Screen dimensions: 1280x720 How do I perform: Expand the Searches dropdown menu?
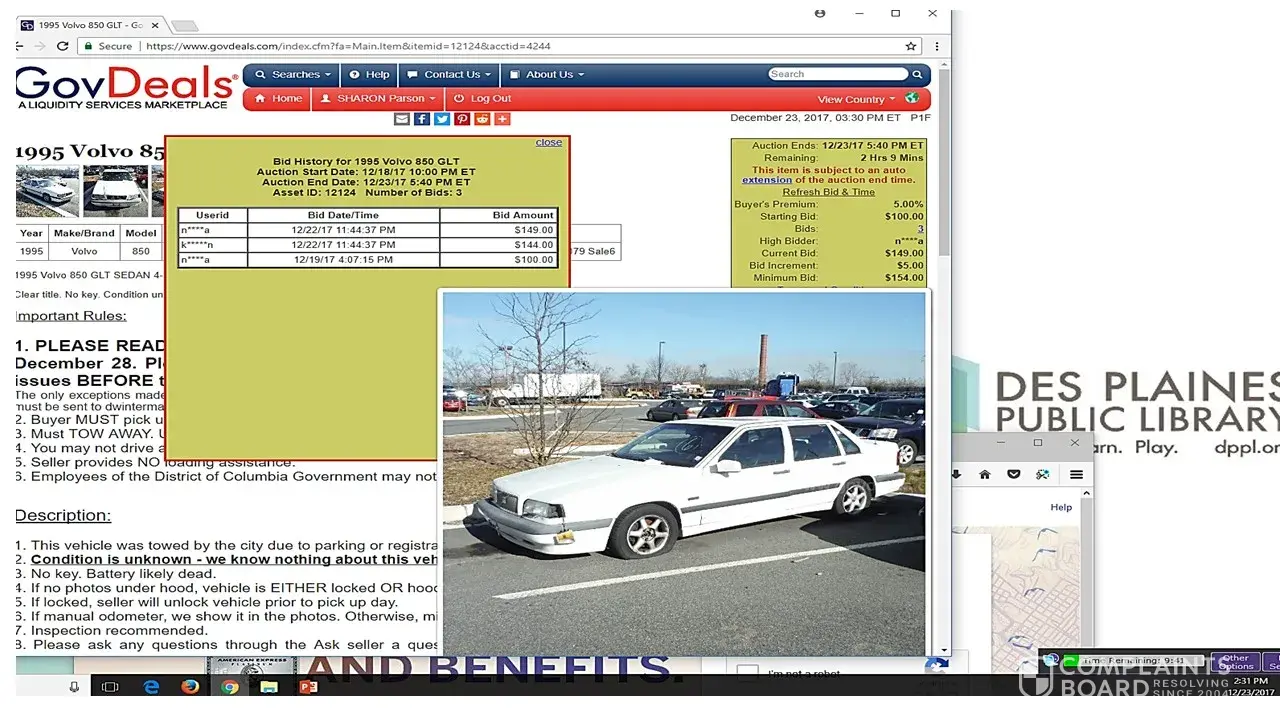tap(294, 74)
